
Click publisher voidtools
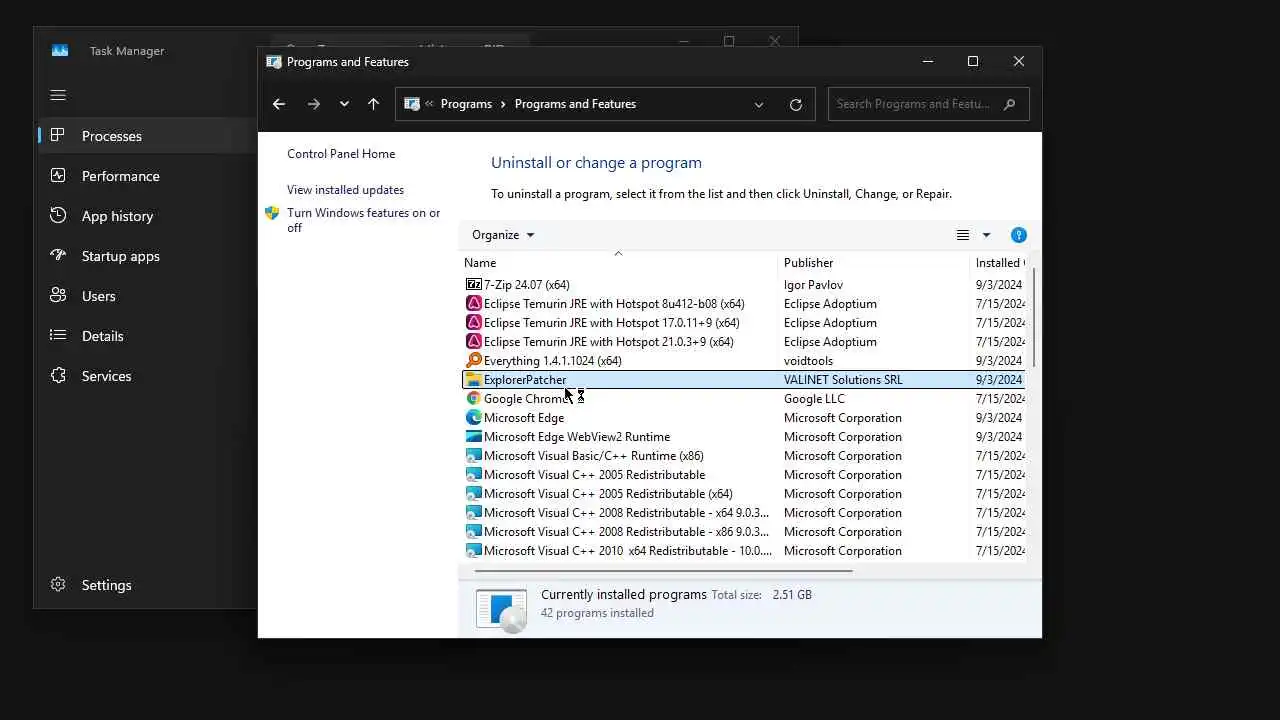coord(808,361)
